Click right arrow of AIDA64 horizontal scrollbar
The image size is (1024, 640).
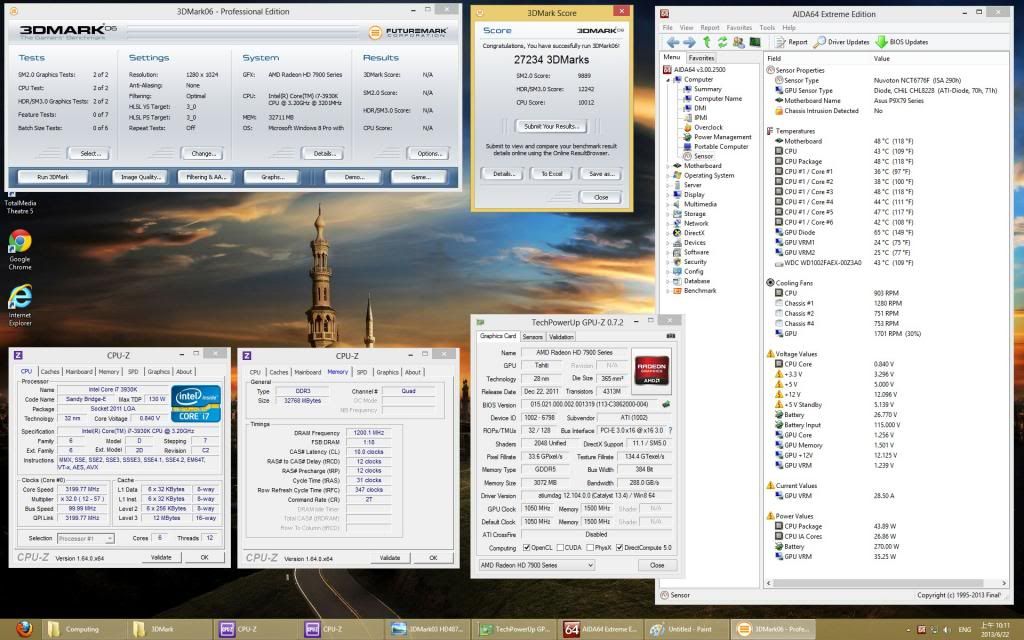[1004, 583]
